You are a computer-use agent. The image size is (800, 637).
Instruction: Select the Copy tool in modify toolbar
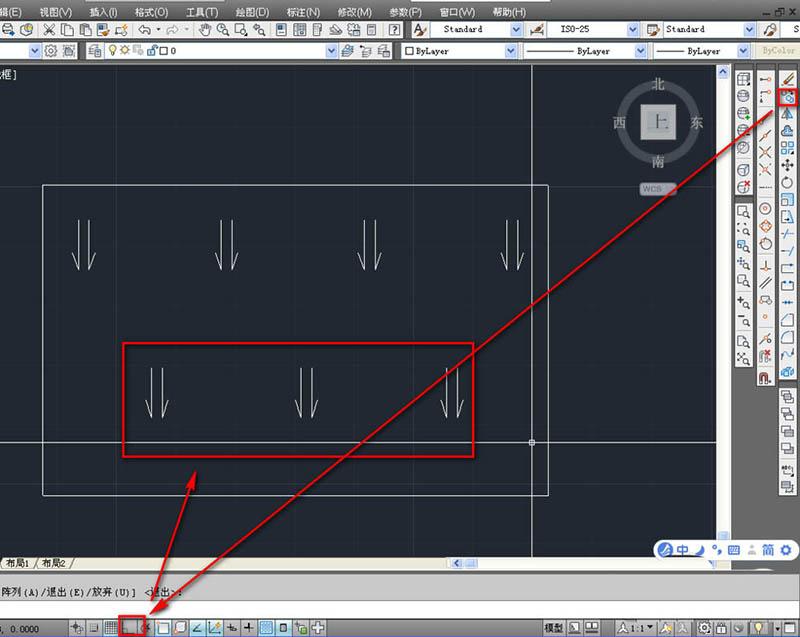(x=788, y=98)
